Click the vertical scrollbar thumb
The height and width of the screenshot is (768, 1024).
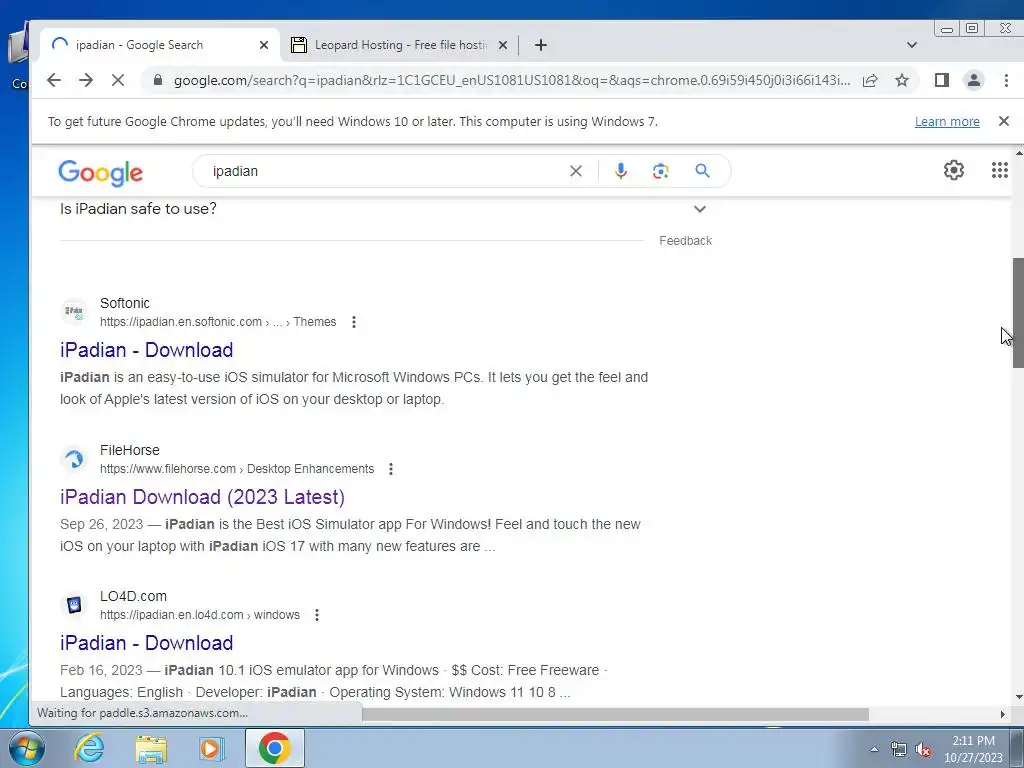pos(1018,313)
